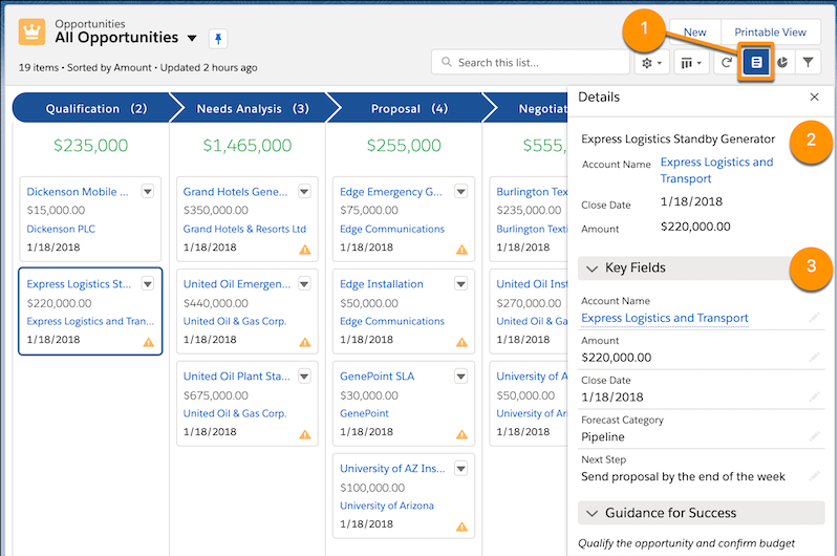Click Express Logistics Standby Generator title

(x=678, y=139)
